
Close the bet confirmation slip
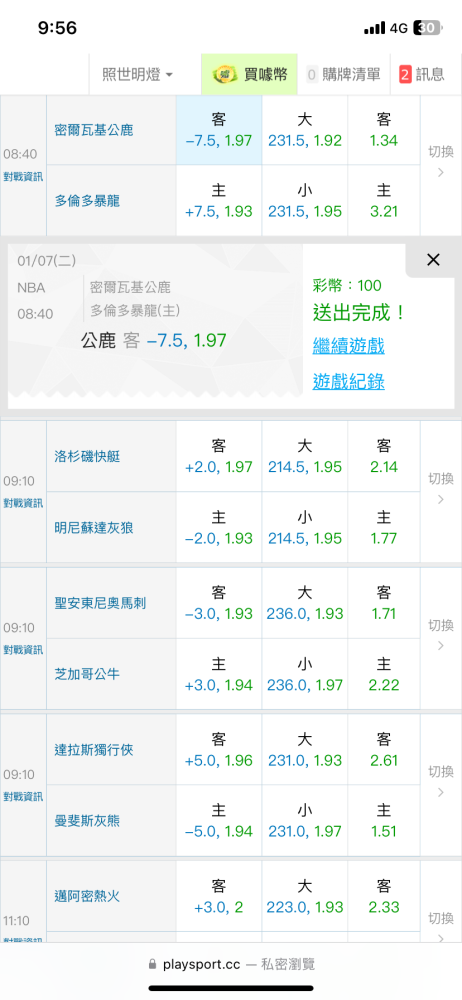[433, 260]
